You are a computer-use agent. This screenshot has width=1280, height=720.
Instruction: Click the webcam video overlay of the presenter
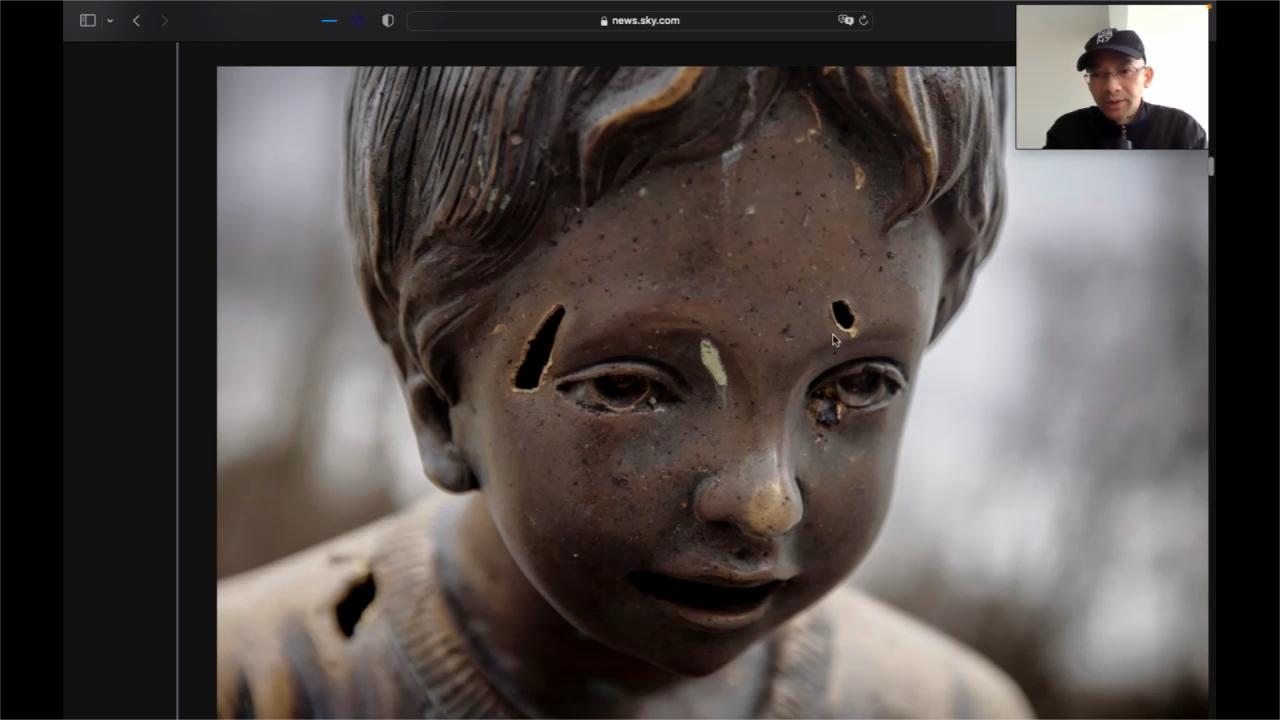pos(1111,77)
